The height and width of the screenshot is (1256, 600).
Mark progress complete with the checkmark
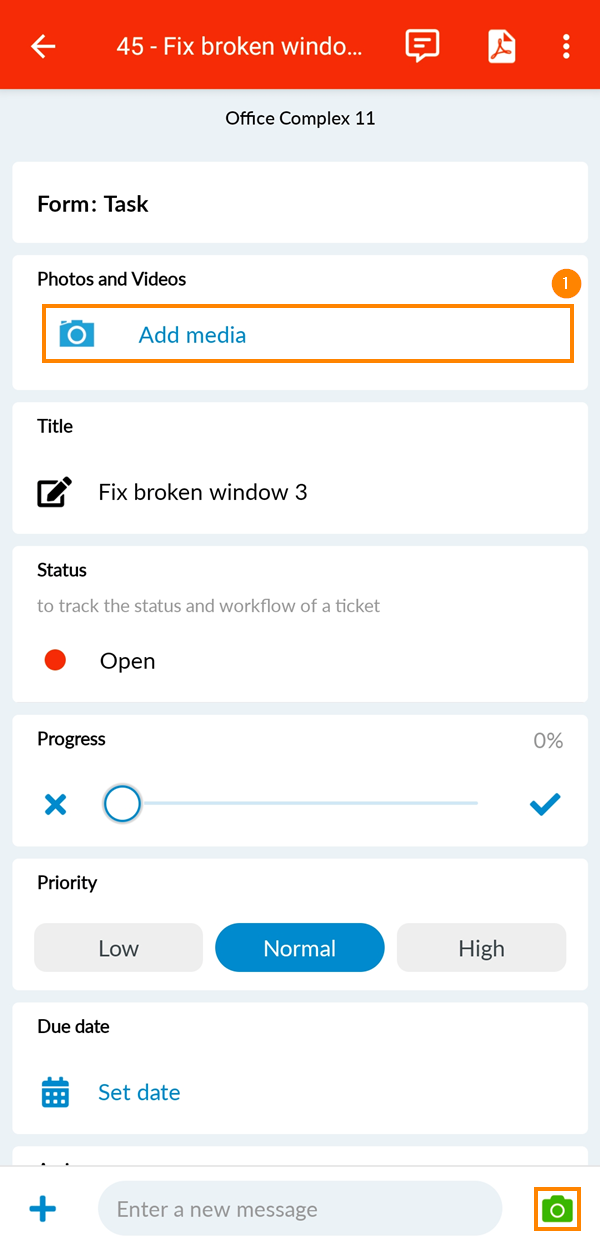(x=545, y=804)
